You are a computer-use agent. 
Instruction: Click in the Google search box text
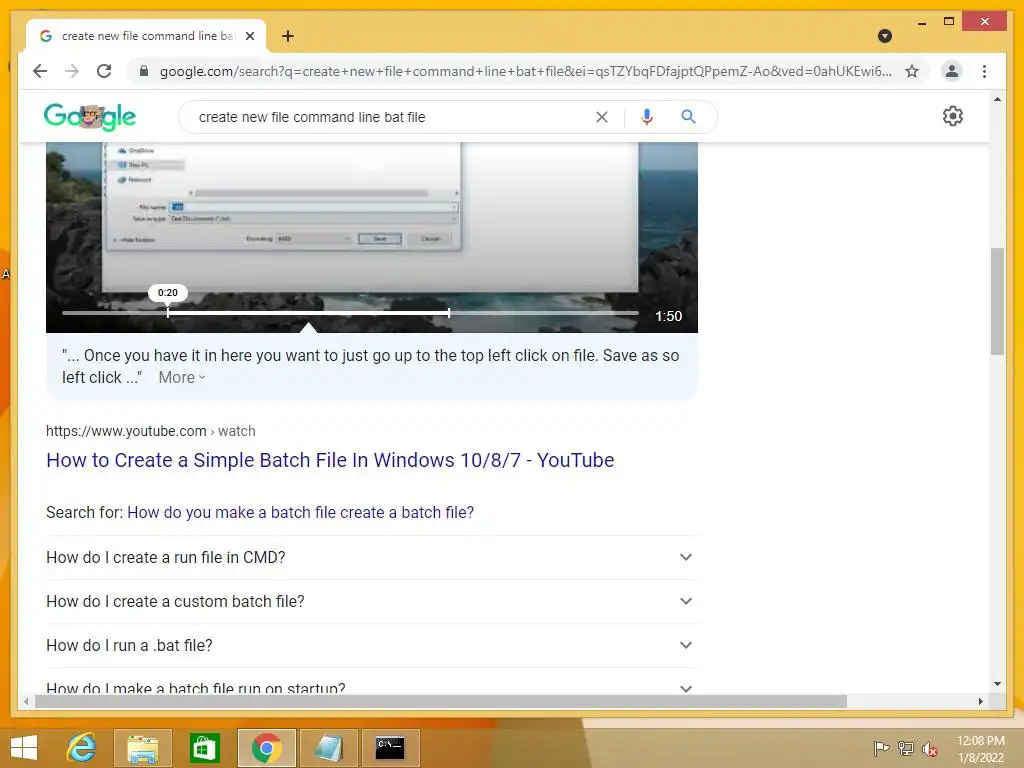312,117
